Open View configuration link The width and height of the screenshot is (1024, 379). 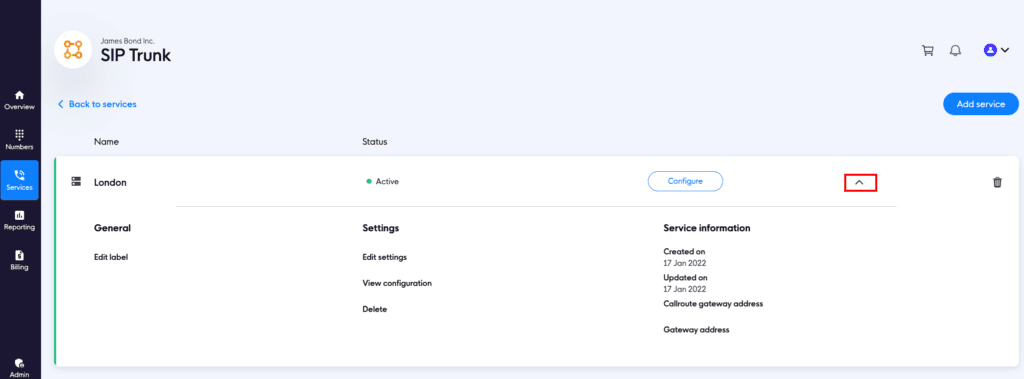397,283
